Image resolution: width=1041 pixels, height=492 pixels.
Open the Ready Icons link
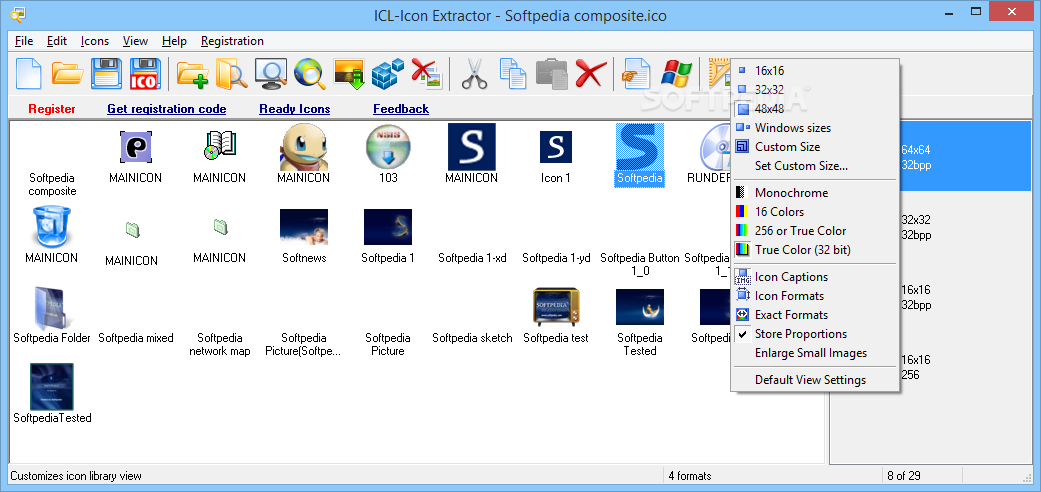point(295,109)
